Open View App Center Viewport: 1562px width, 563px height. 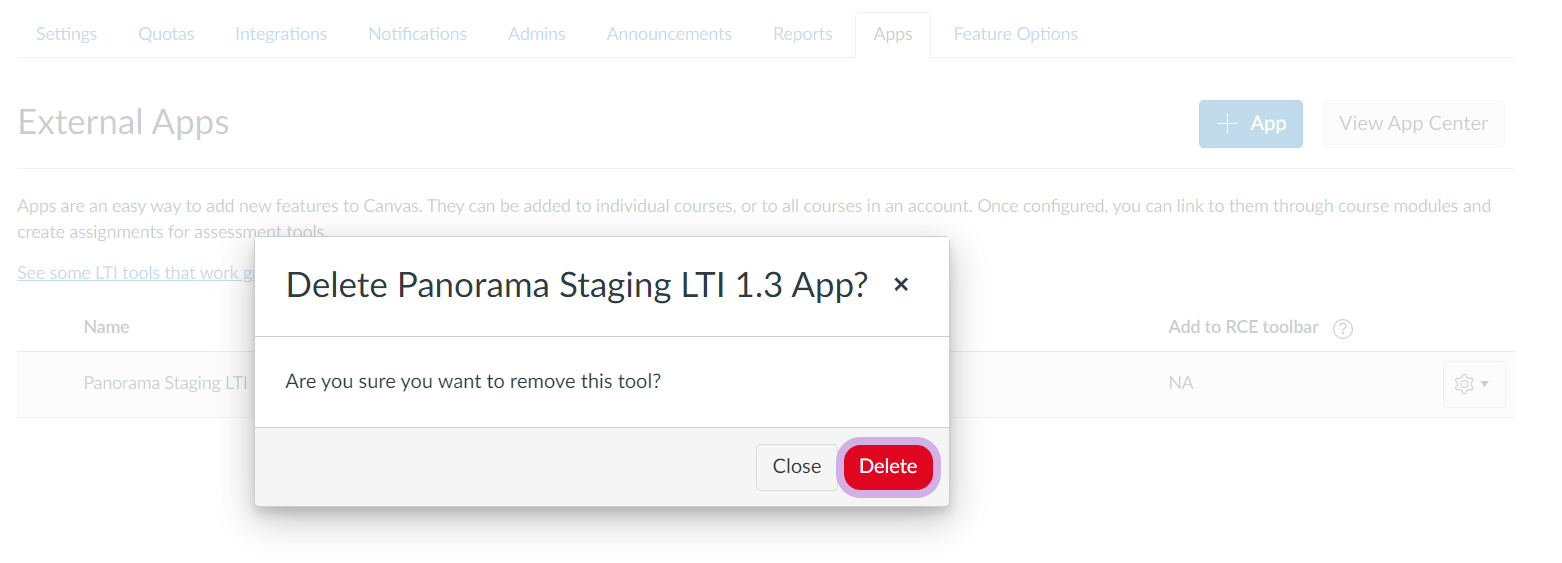tap(1413, 124)
